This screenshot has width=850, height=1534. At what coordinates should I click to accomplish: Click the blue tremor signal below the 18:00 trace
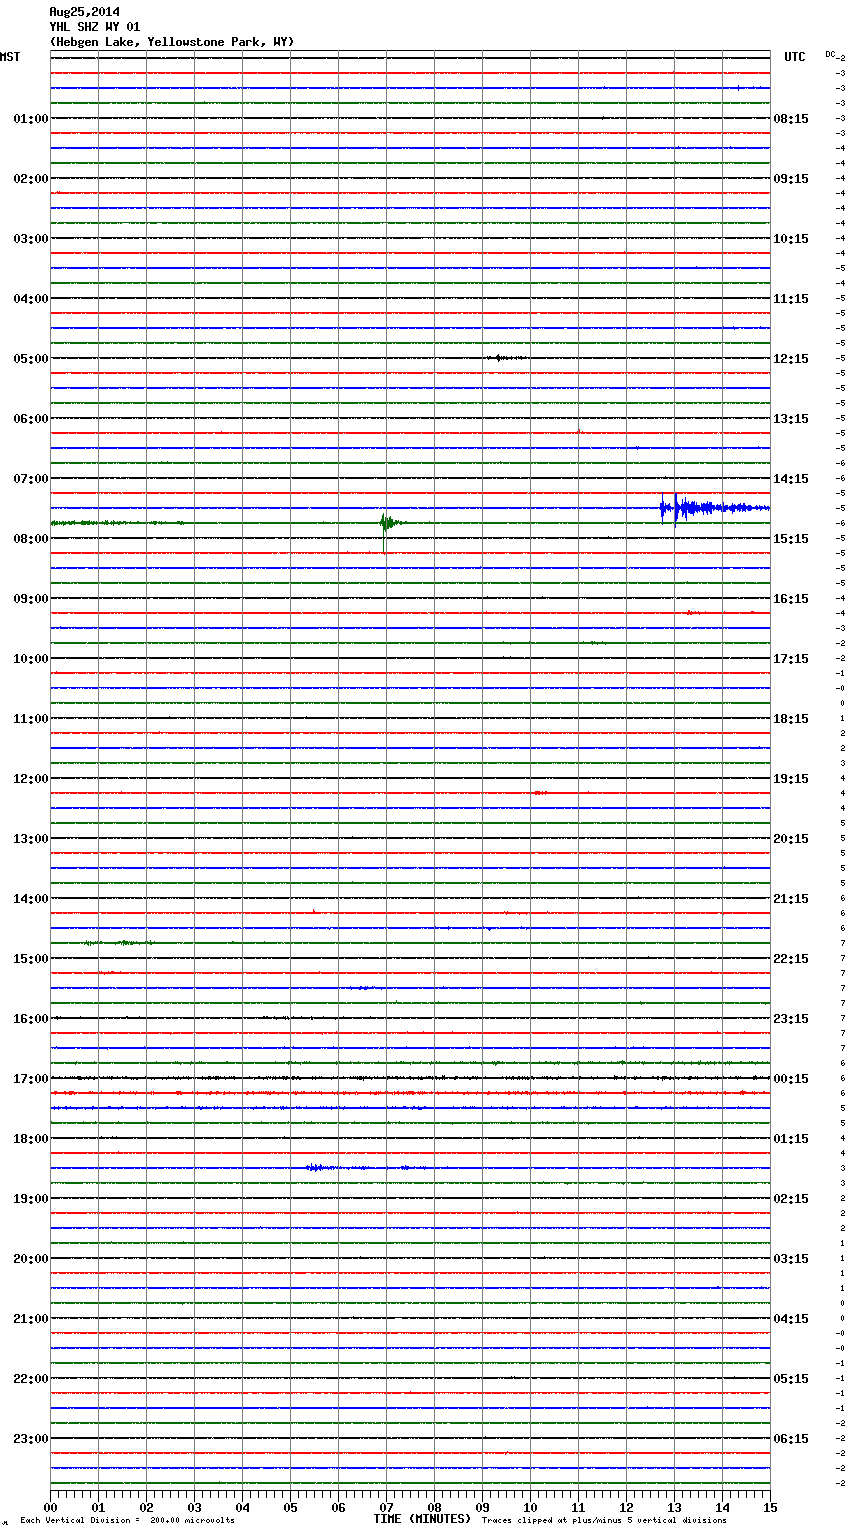coord(320,1167)
